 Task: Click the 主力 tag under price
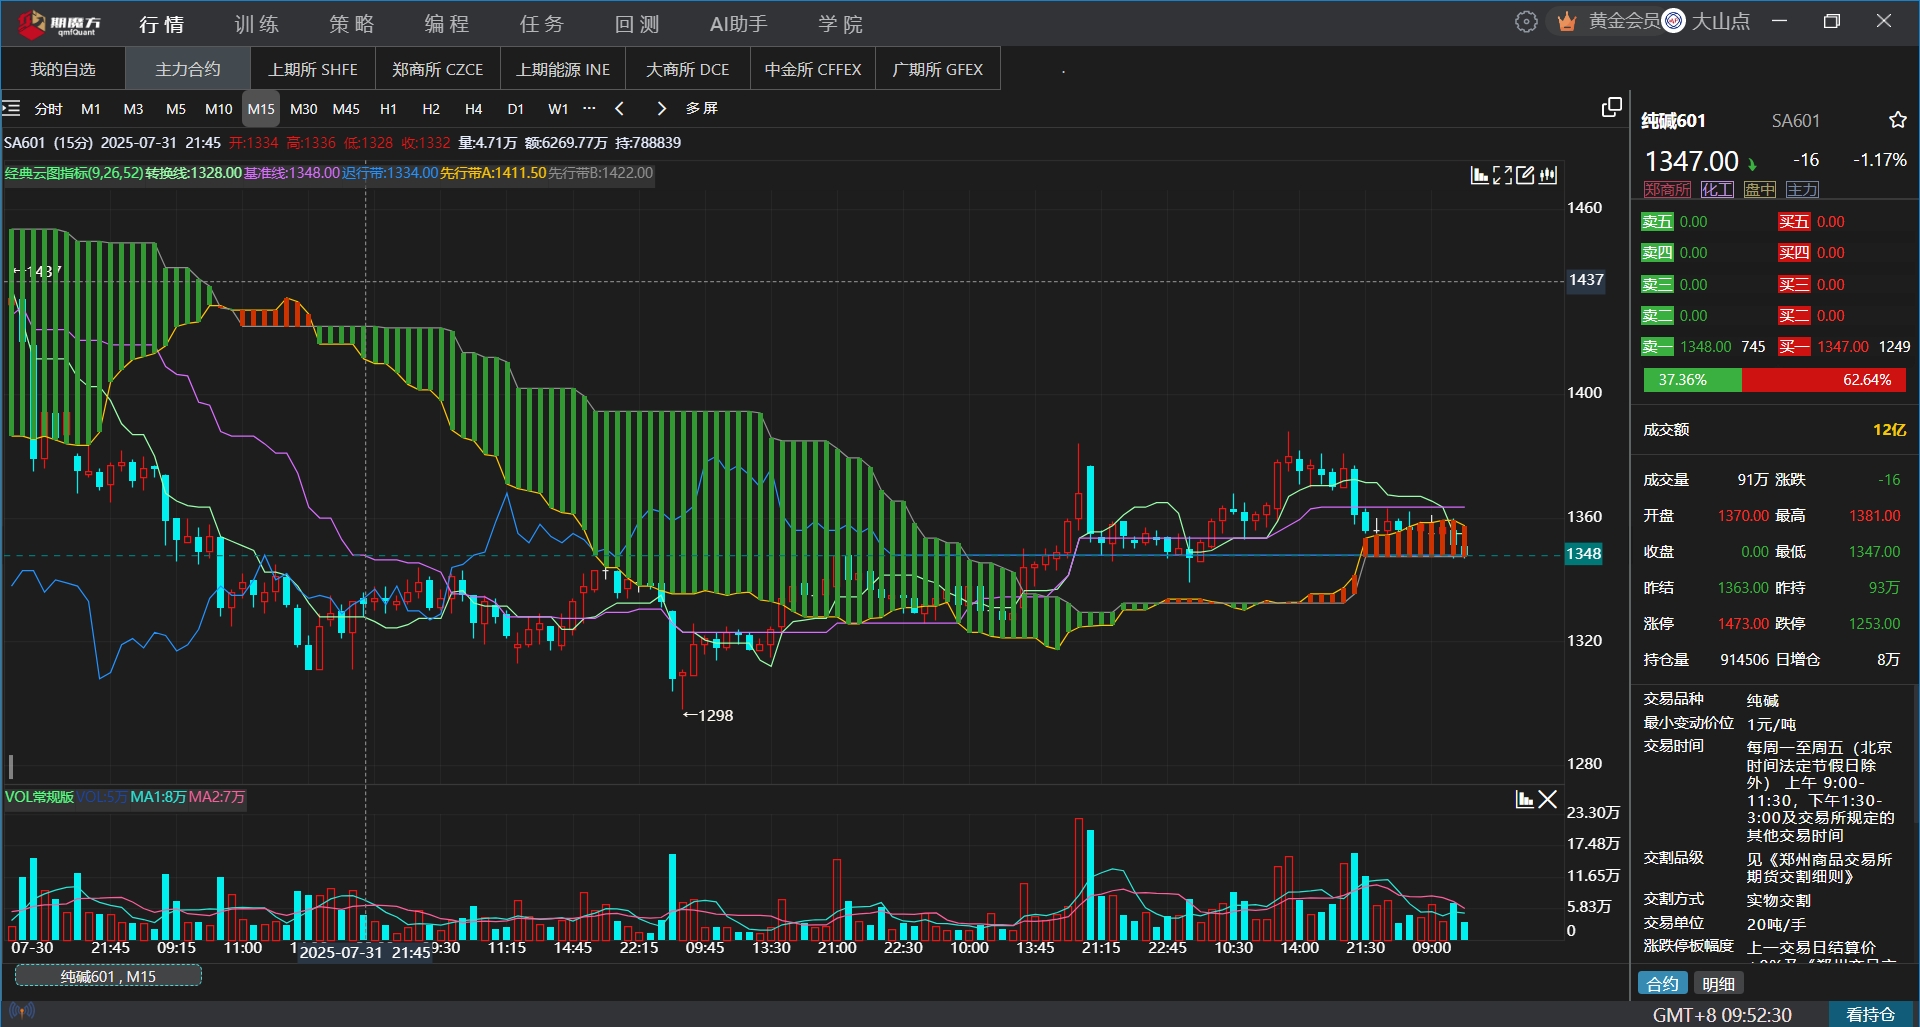coord(1803,190)
